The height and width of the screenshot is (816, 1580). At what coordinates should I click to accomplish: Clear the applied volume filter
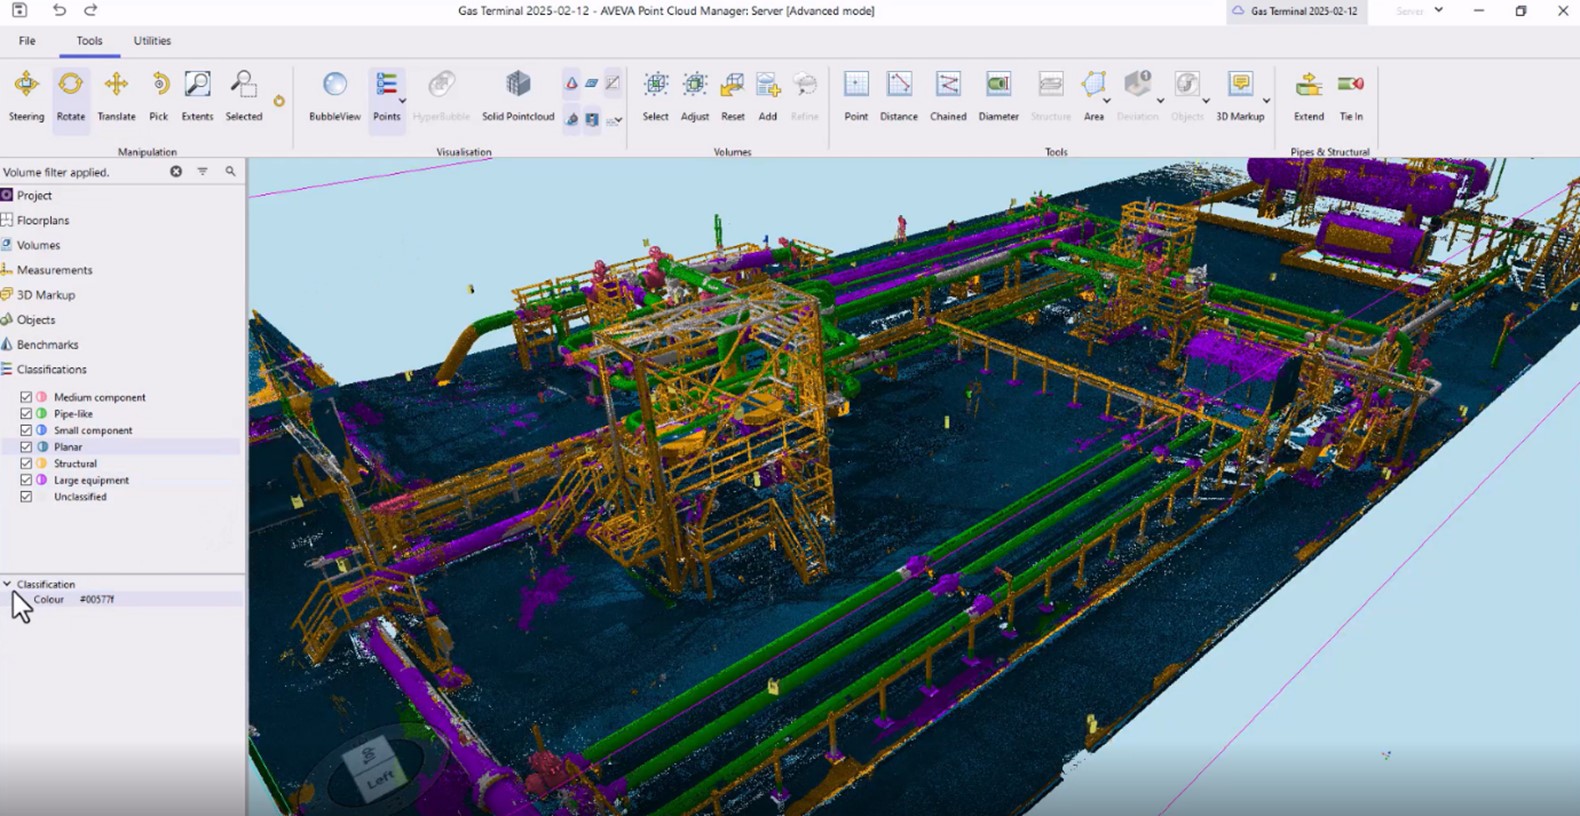[x=176, y=172]
